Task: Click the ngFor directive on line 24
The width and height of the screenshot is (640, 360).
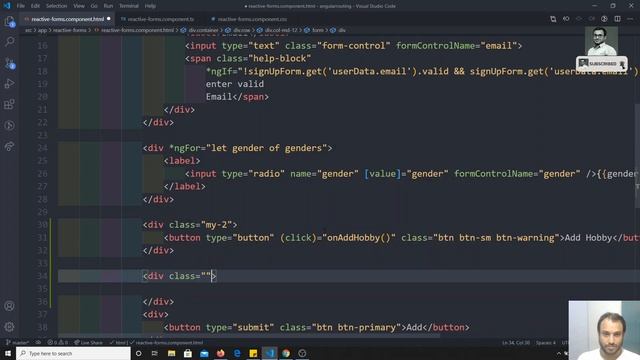Action: point(184,148)
